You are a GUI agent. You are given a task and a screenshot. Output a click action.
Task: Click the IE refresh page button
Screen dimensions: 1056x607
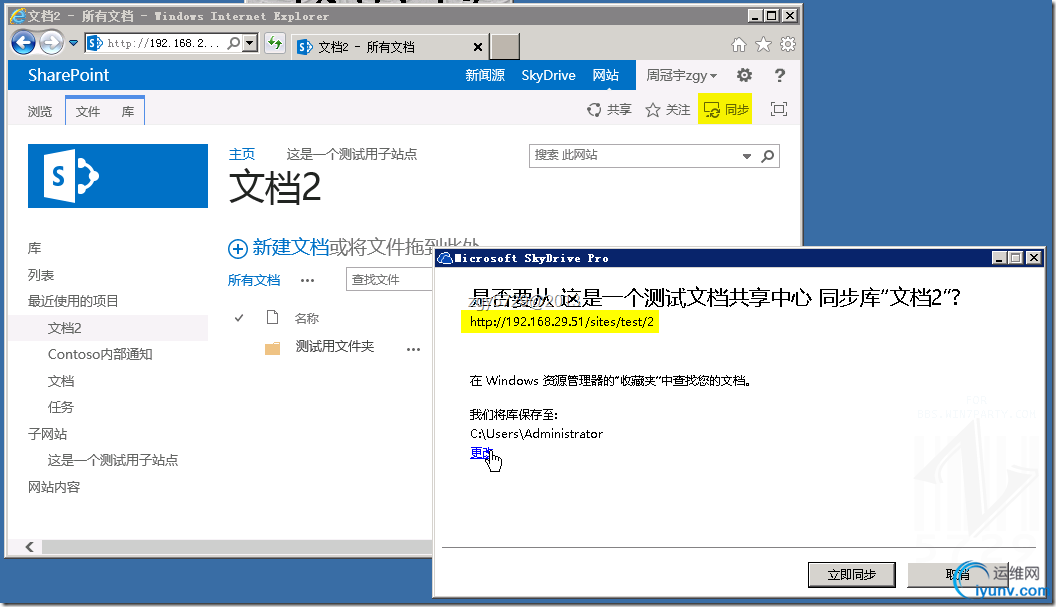tap(275, 44)
